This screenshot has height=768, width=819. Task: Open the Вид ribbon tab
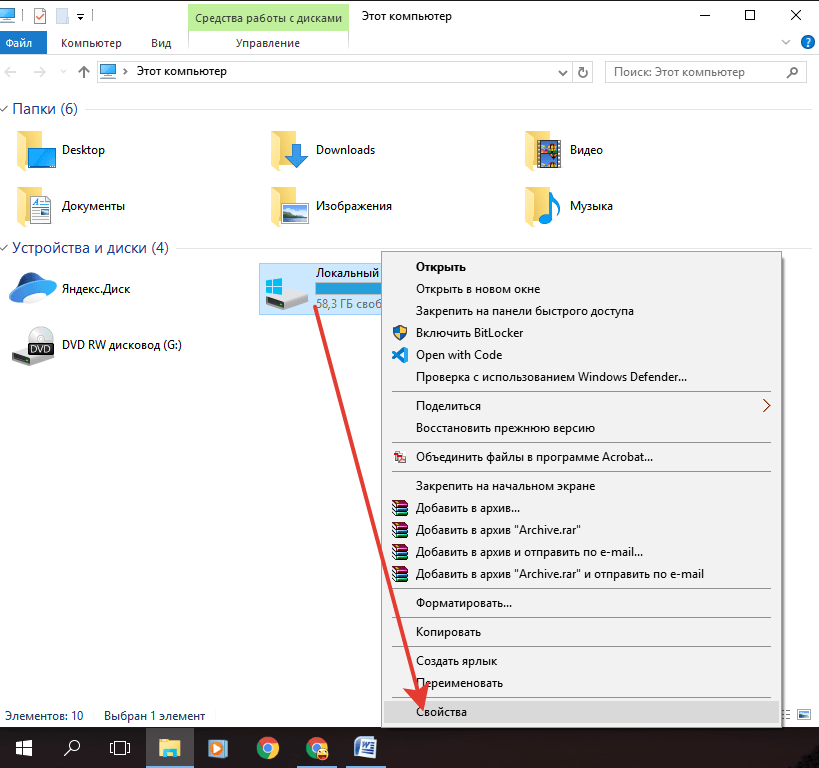tap(161, 43)
